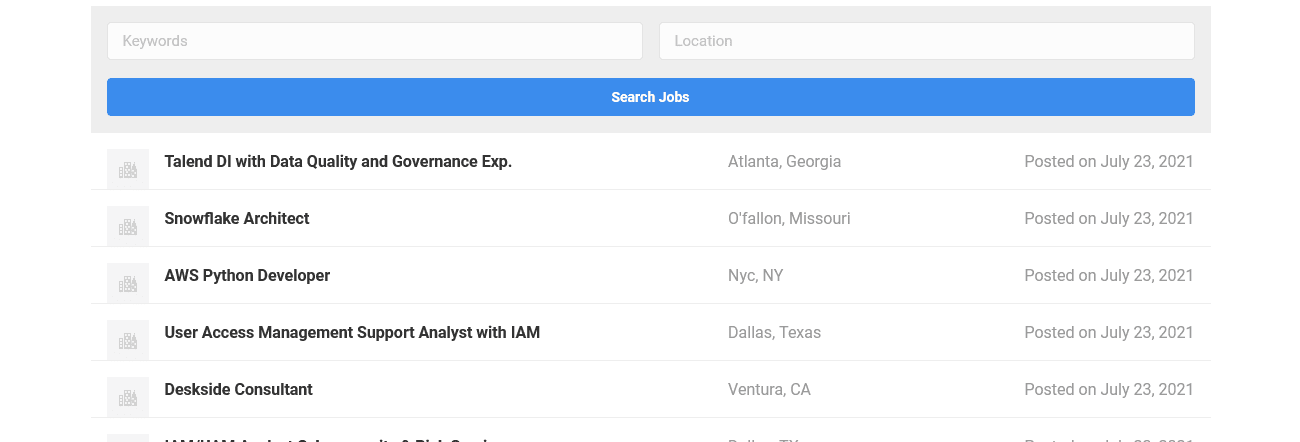1300x442 pixels.
Task: Click posted date of the Deskside Consultant job
Action: click(x=1109, y=389)
